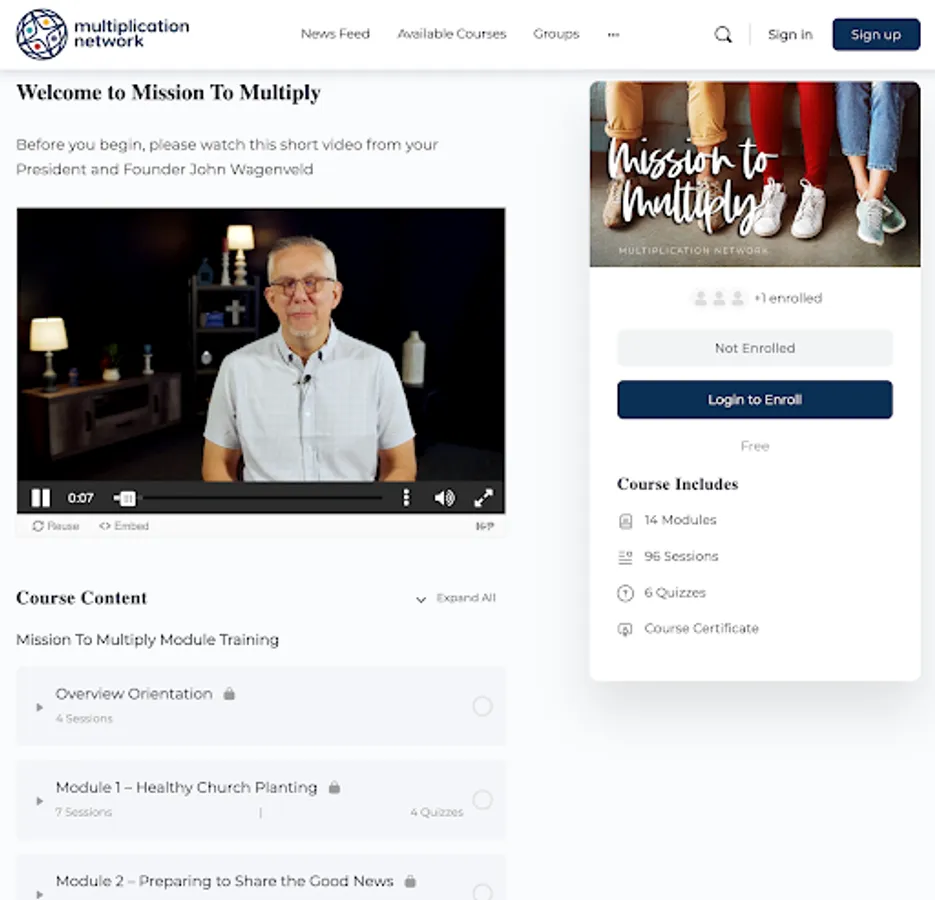Click 'Welcome to Mission To Multiply' heading
935x900 pixels.
click(168, 92)
